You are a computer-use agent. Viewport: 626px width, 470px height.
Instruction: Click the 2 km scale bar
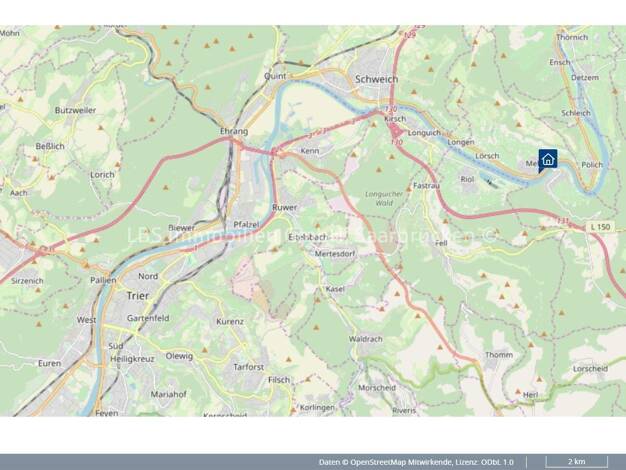coord(575,462)
